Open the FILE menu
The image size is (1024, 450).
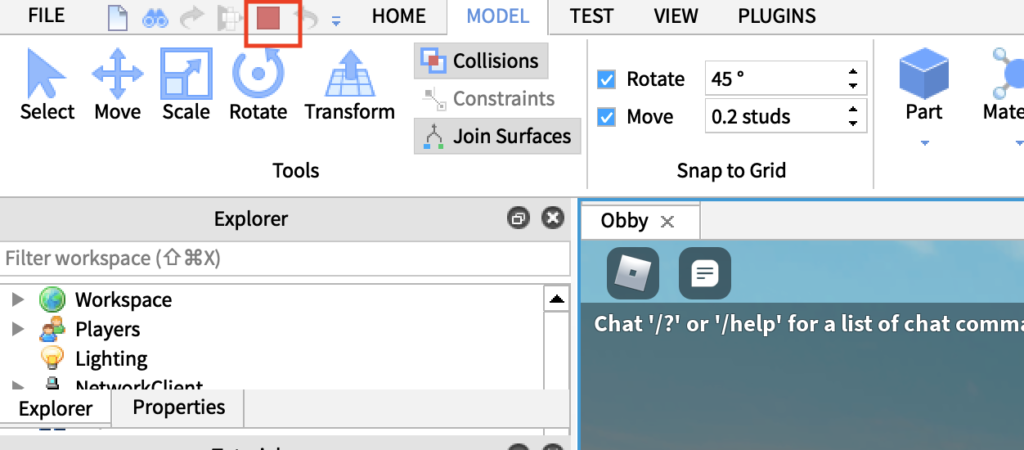click(x=46, y=16)
